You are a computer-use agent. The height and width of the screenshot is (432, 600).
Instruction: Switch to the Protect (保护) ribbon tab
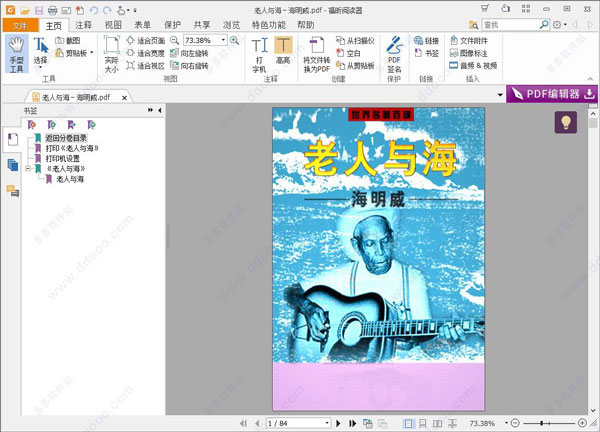(x=172, y=25)
